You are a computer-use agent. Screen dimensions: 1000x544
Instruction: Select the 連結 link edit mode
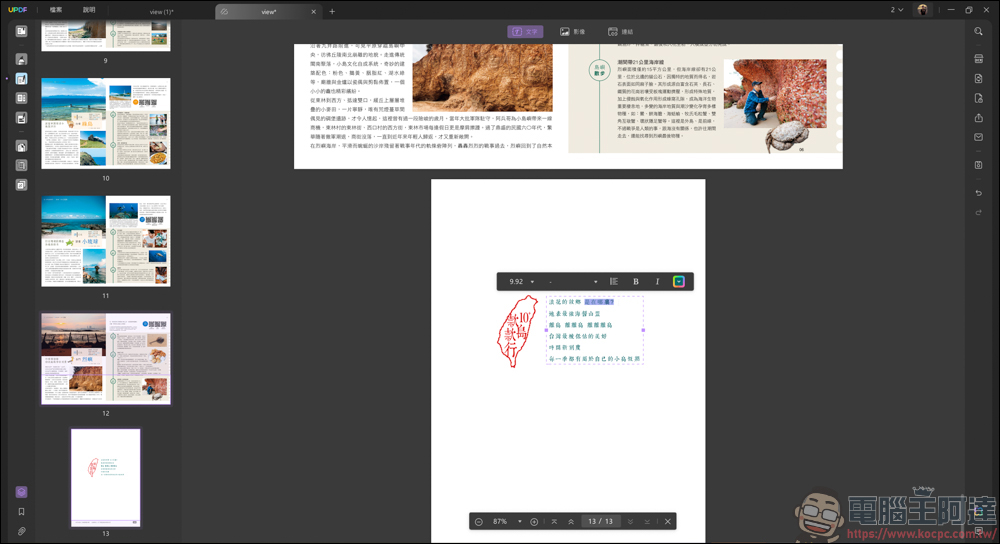tap(620, 31)
